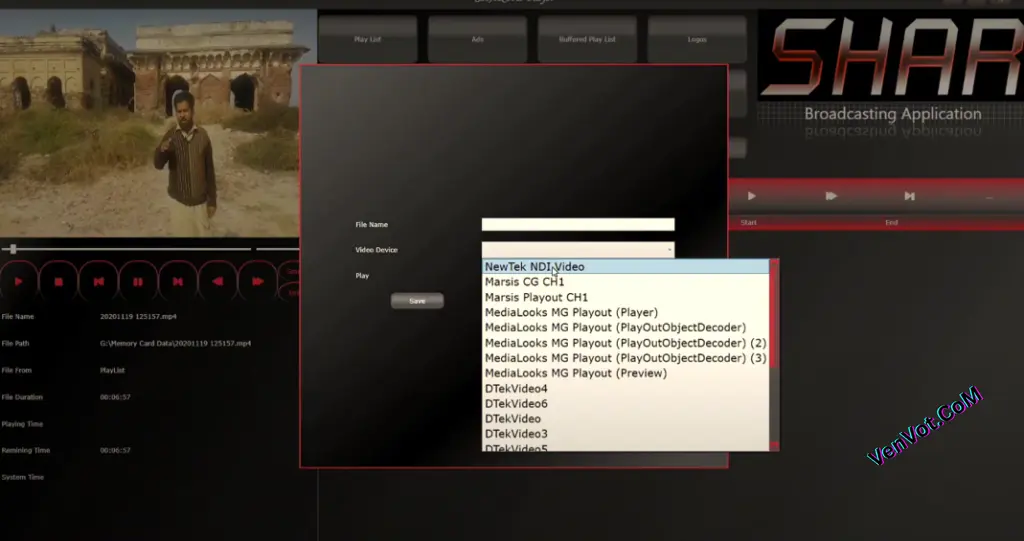Viewport: 1024px width, 541px height.
Task: Click the Start column header
Action: [x=748, y=223]
